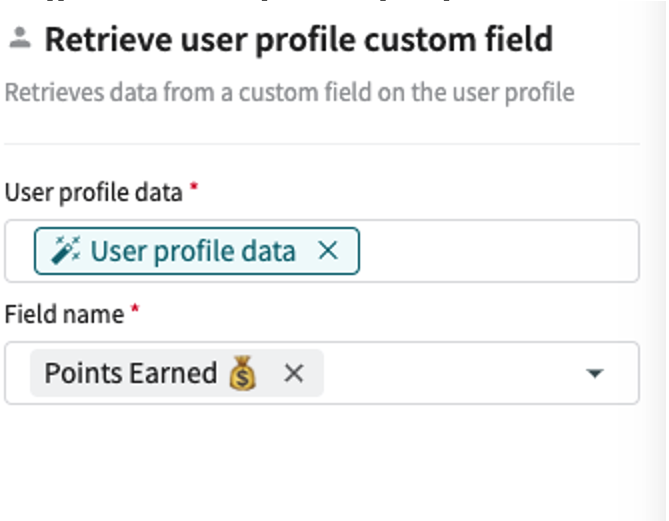The image size is (669, 521).
Task: Select the 'User profile data' chip text
Action: click(193, 251)
